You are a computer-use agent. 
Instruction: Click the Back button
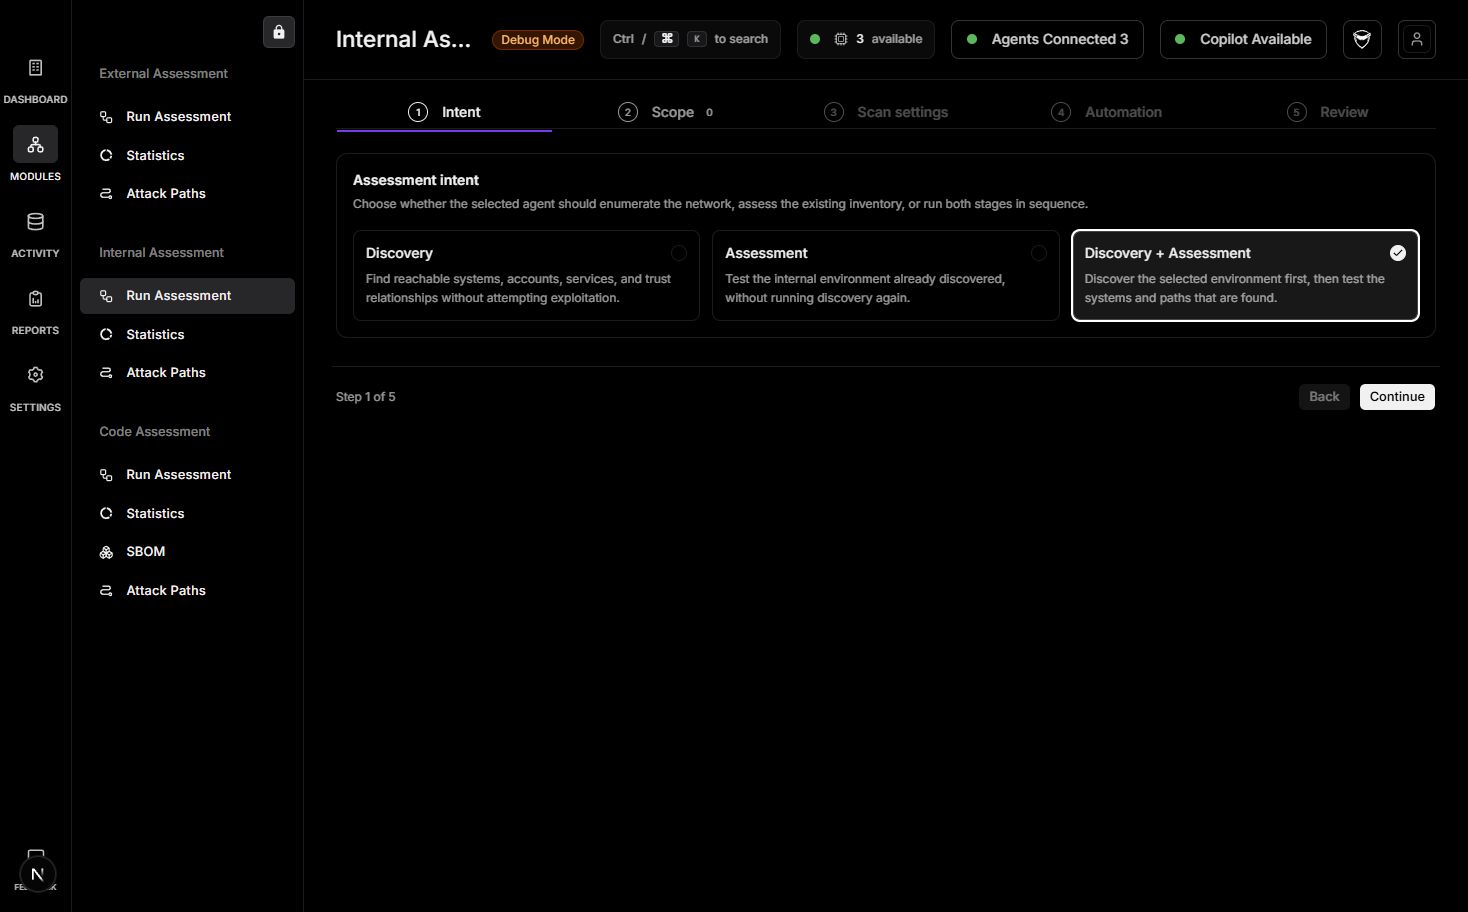[1324, 397]
